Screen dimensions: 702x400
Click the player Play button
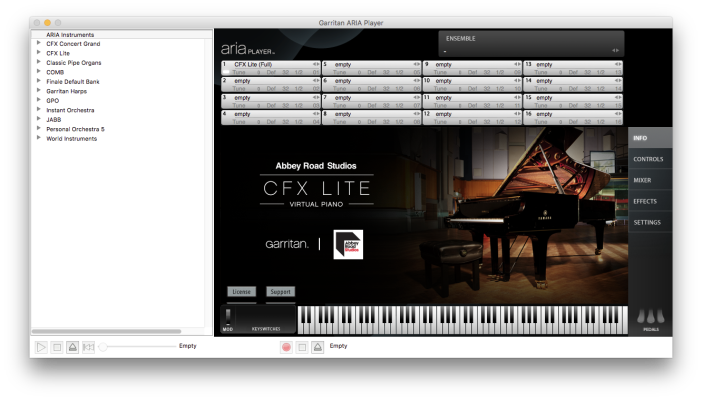click(x=41, y=347)
